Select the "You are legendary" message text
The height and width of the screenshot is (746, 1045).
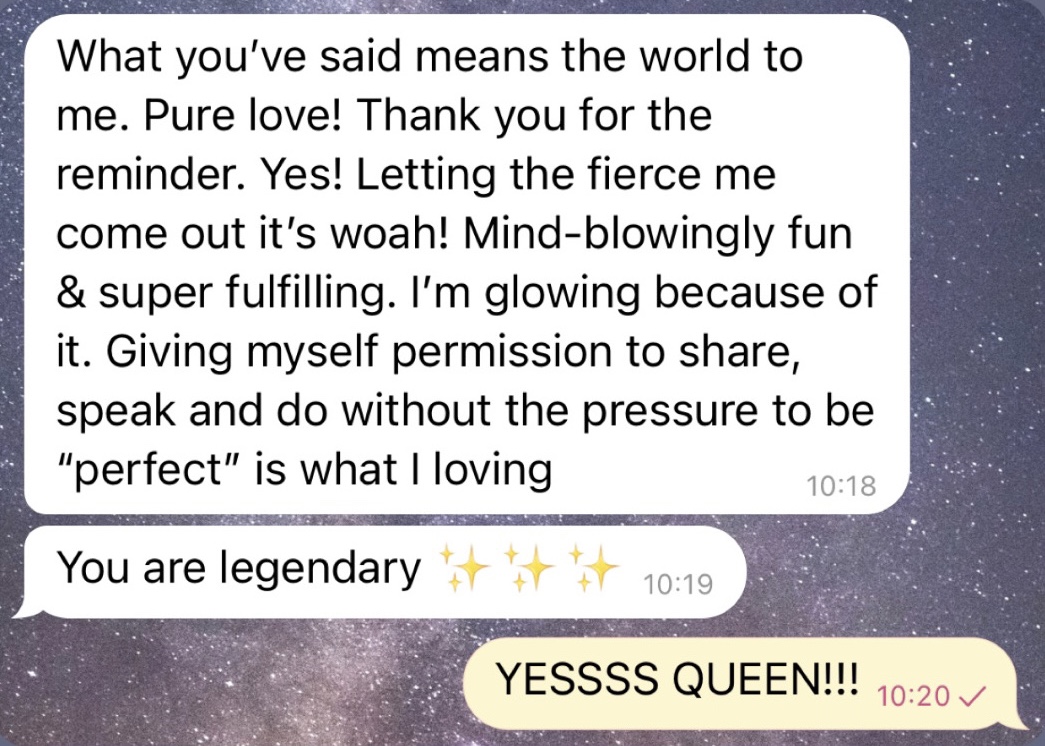[239, 568]
